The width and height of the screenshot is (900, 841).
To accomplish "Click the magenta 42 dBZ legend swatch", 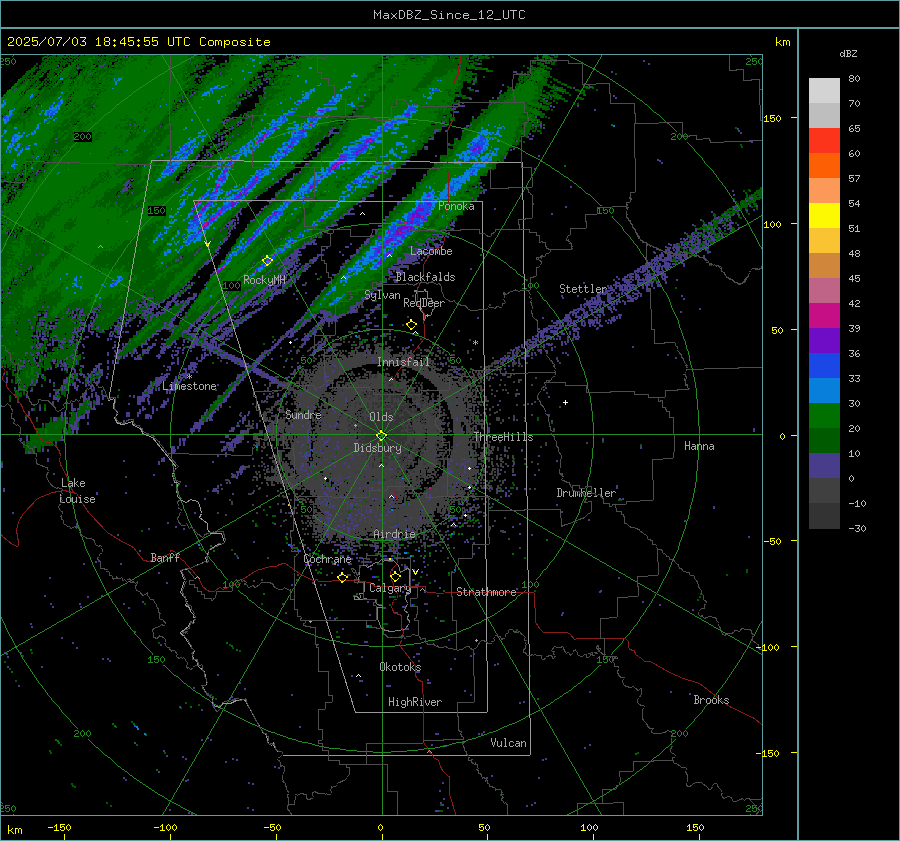I will (824, 316).
